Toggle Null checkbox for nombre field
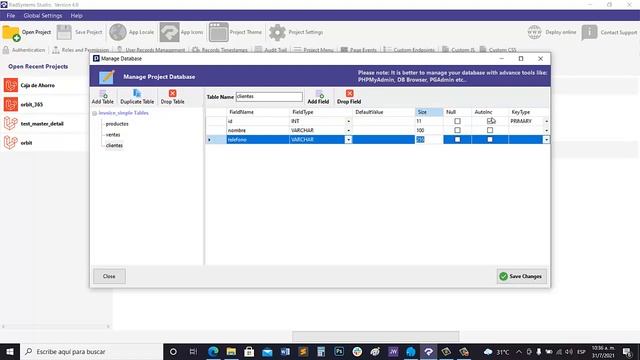640x360 pixels. click(x=457, y=130)
